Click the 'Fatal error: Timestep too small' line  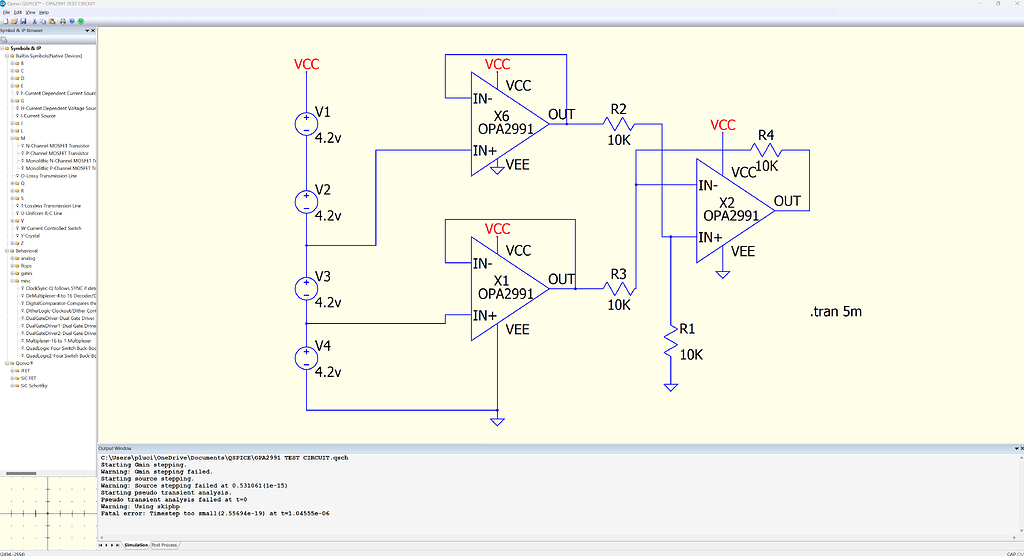[215, 514]
